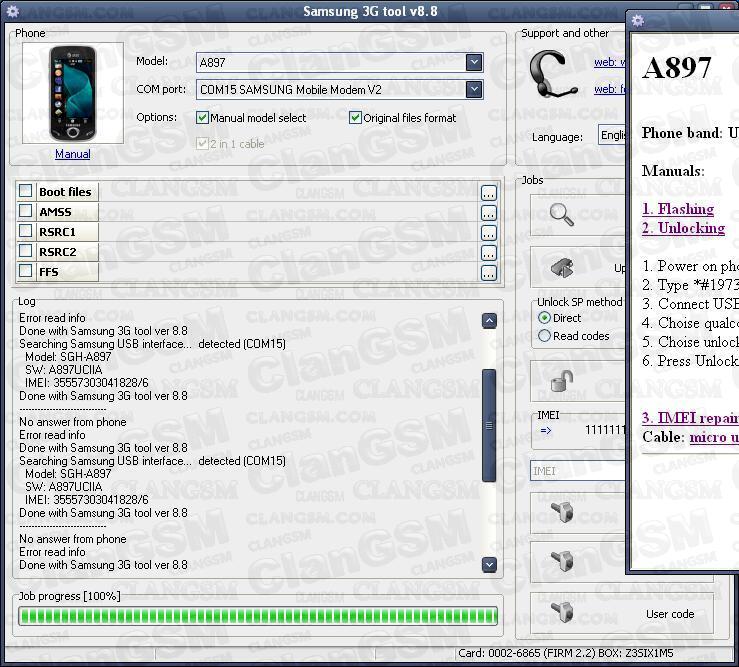The height and width of the screenshot is (667, 739).
Task: Browse for AMSS file with ellipsis button
Action: point(489,214)
